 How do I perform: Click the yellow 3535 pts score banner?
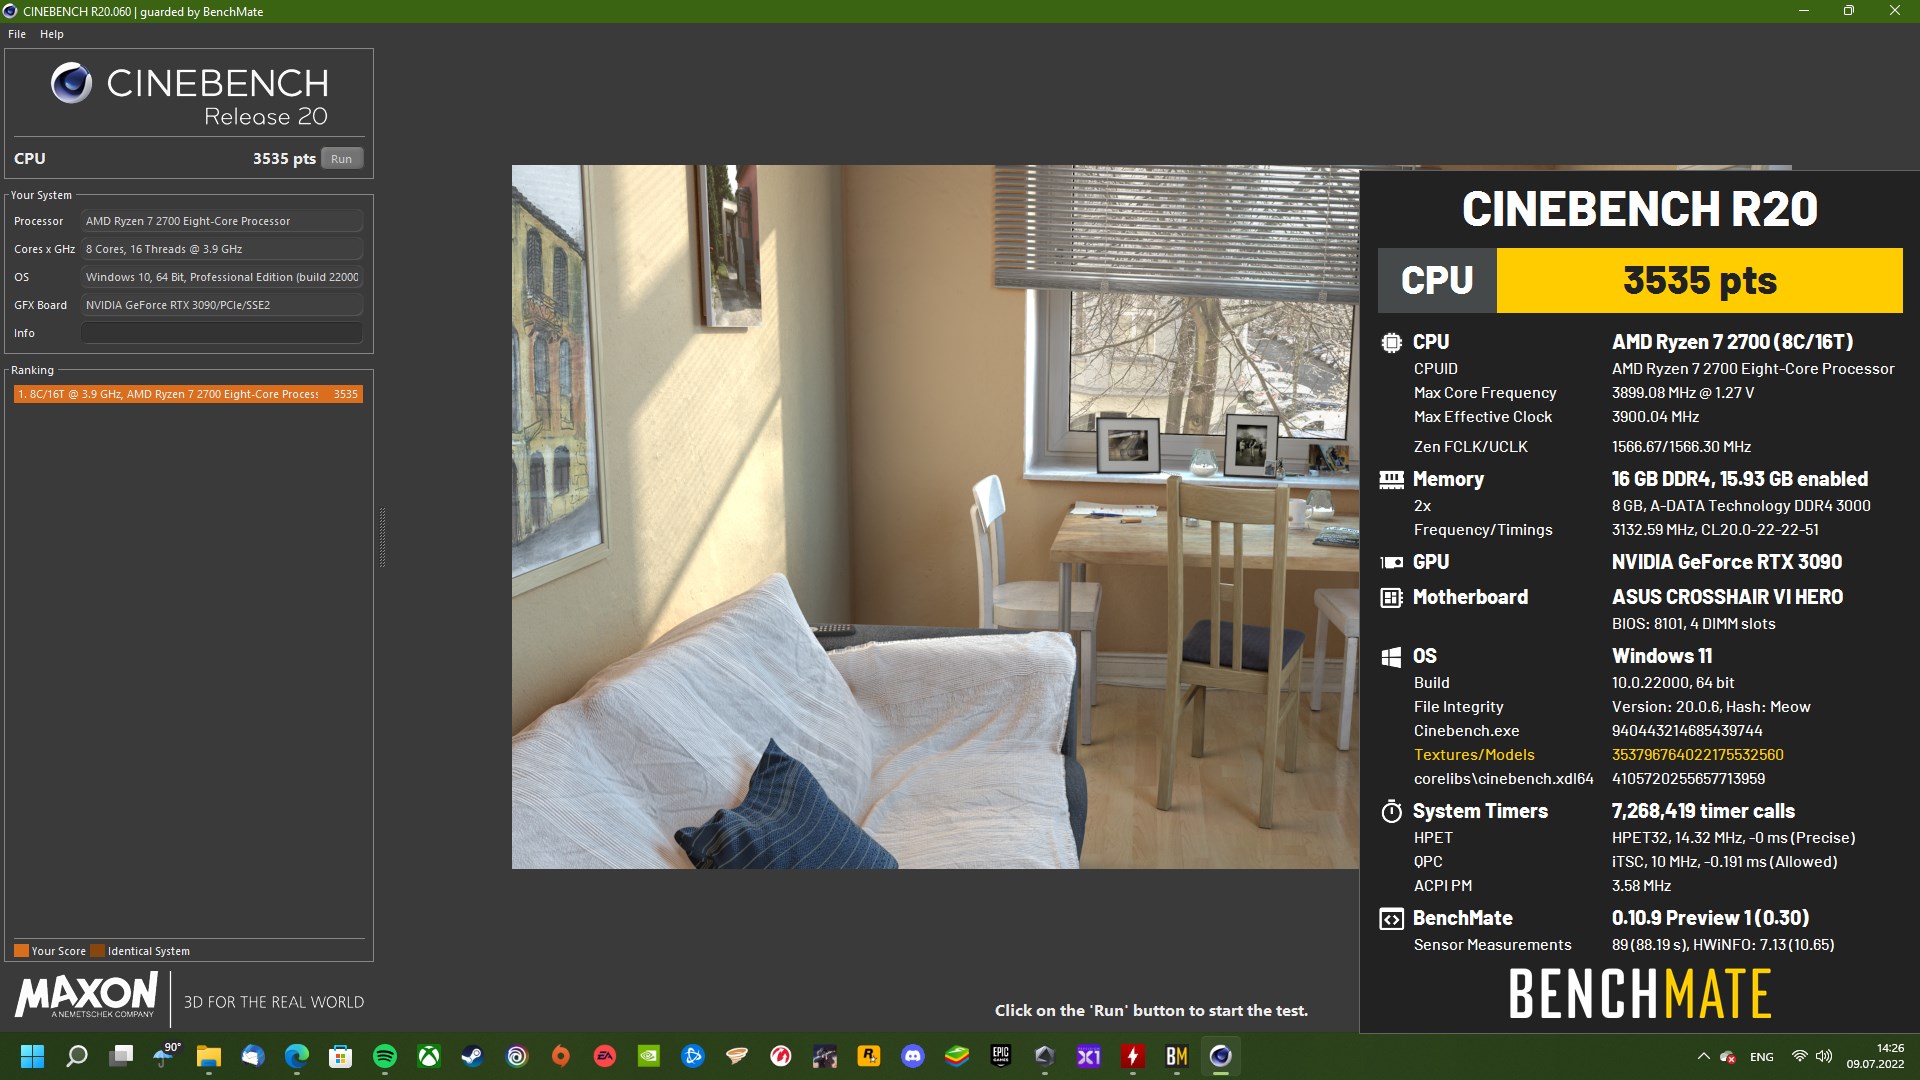[x=1699, y=281]
